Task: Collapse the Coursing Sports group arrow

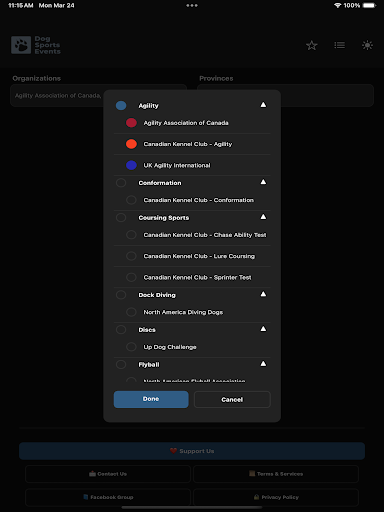Action: (x=263, y=217)
